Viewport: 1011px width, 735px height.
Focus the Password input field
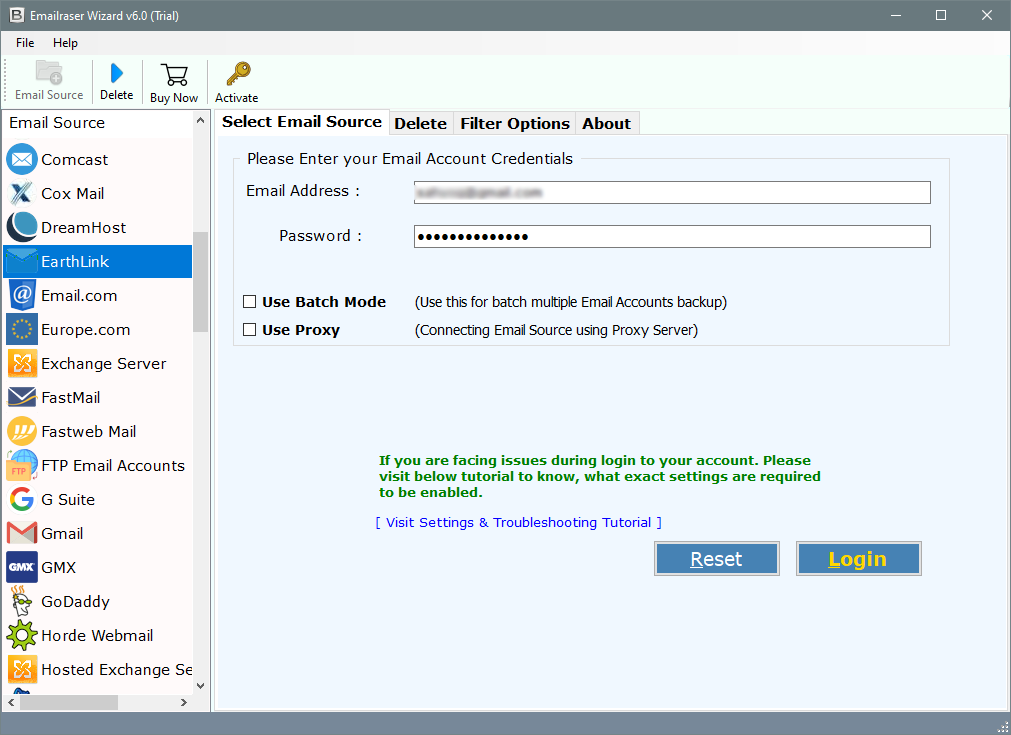[x=672, y=236]
